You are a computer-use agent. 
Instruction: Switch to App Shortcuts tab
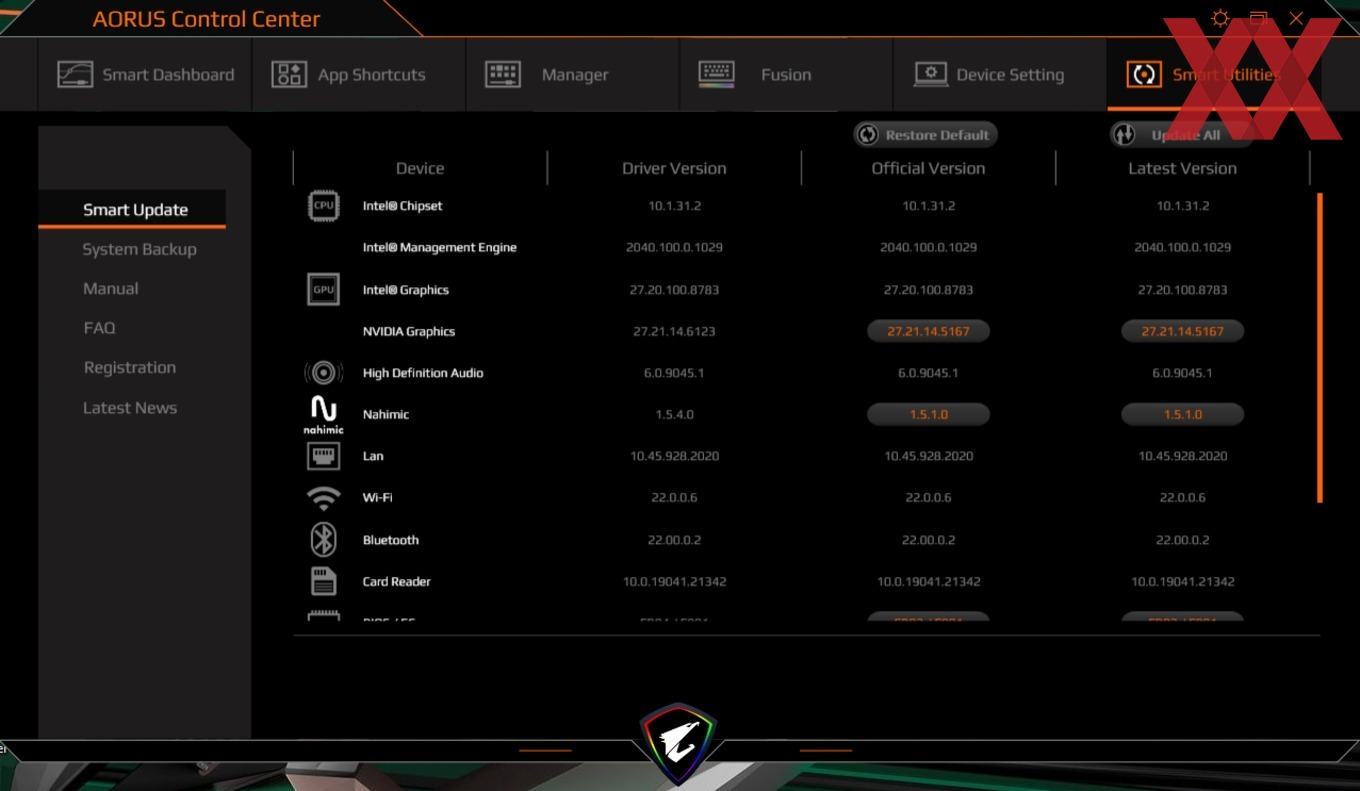359,75
